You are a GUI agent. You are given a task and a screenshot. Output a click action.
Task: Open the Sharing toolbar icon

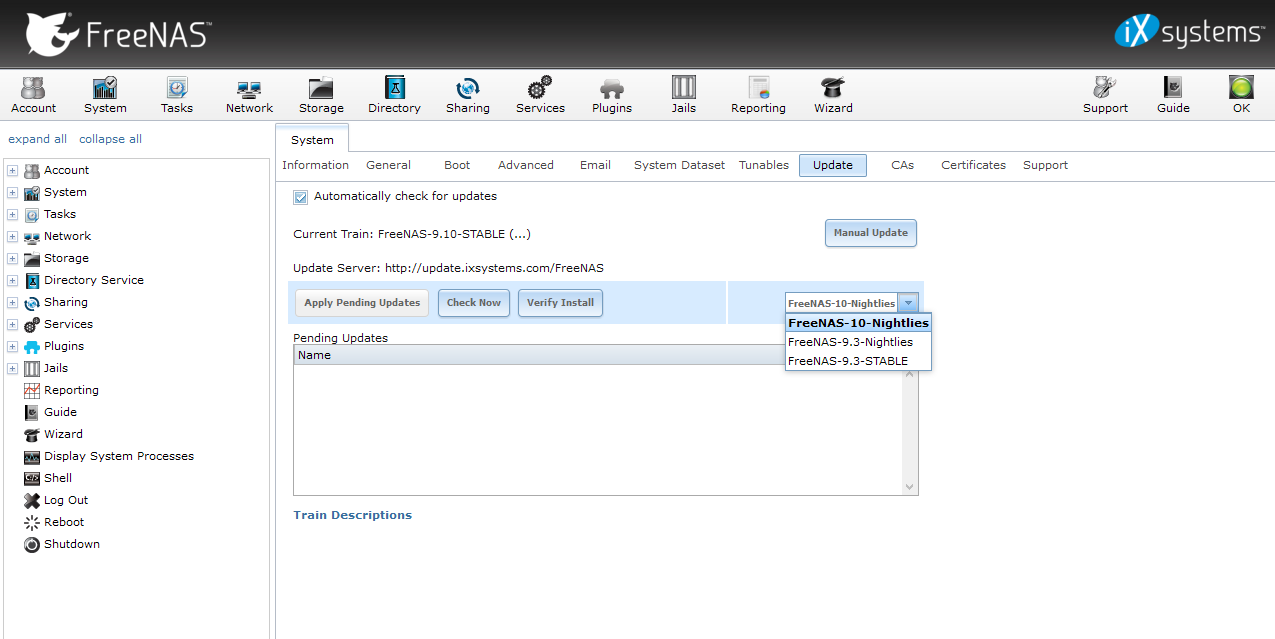pos(468,95)
